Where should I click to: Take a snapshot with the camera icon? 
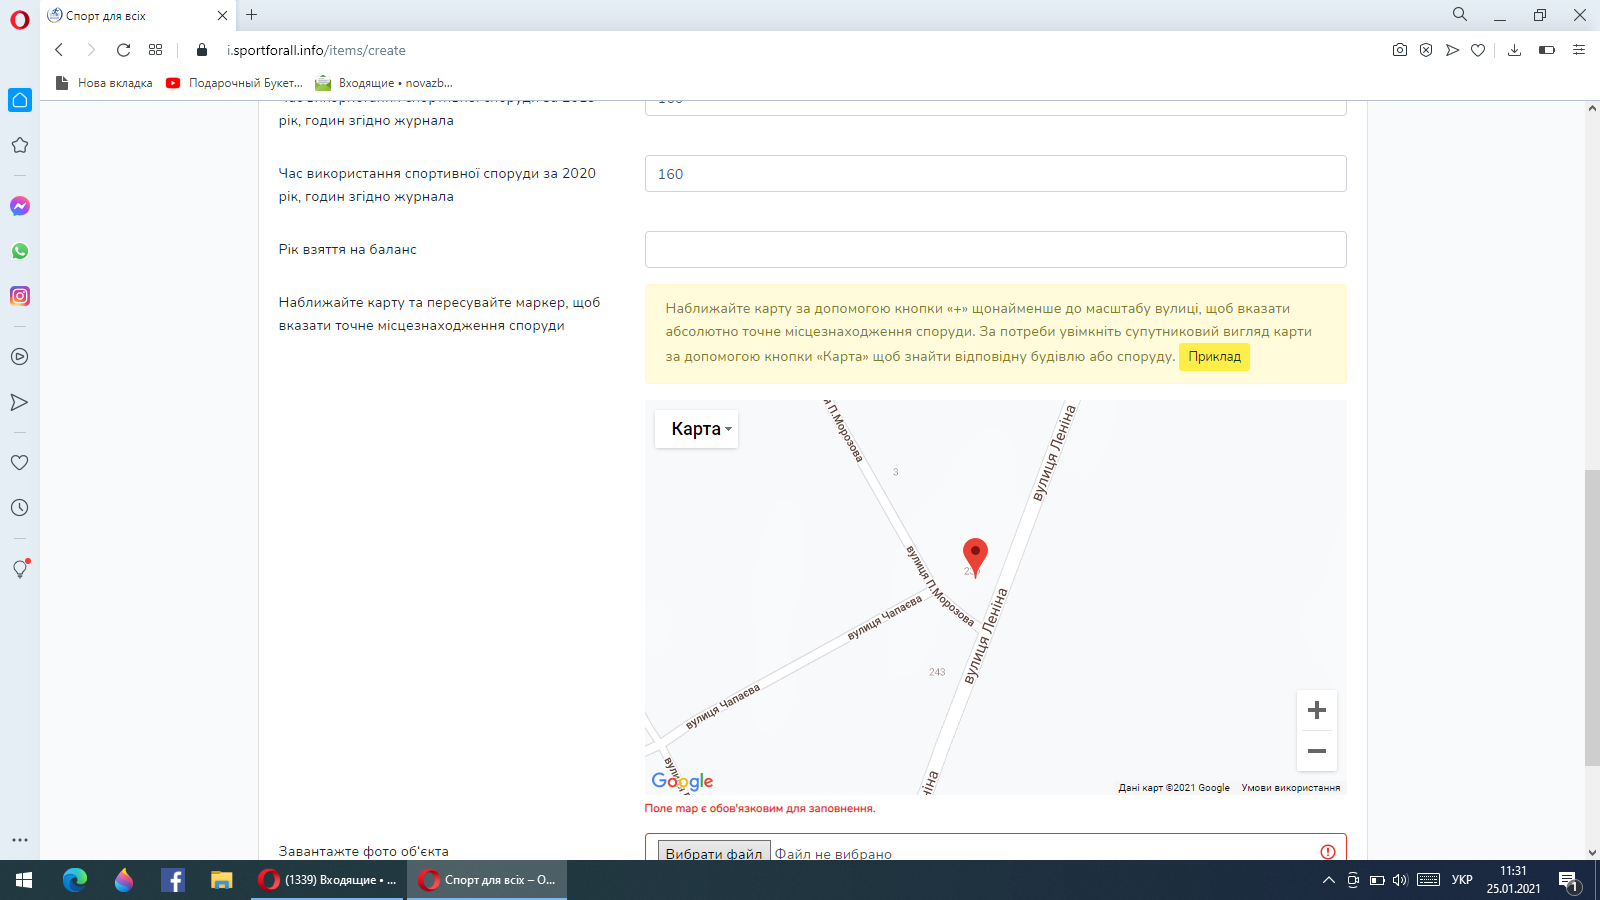[x=1400, y=50]
